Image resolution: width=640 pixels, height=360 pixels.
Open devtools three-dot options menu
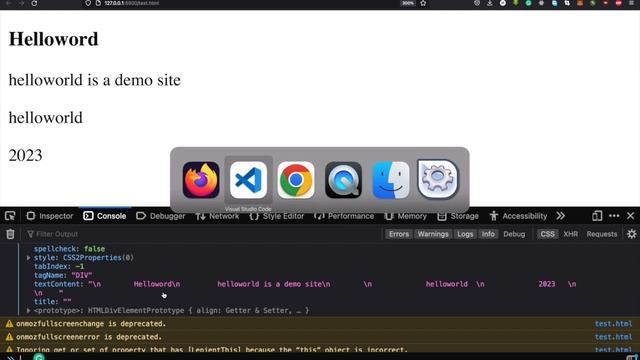point(614,216)
